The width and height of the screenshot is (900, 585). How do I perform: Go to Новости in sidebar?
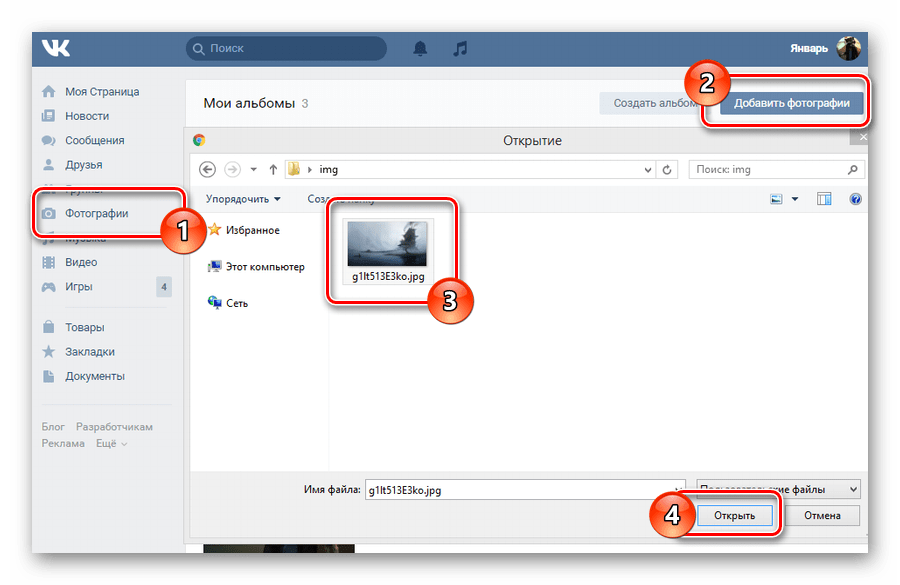click(x=87, y=116)
